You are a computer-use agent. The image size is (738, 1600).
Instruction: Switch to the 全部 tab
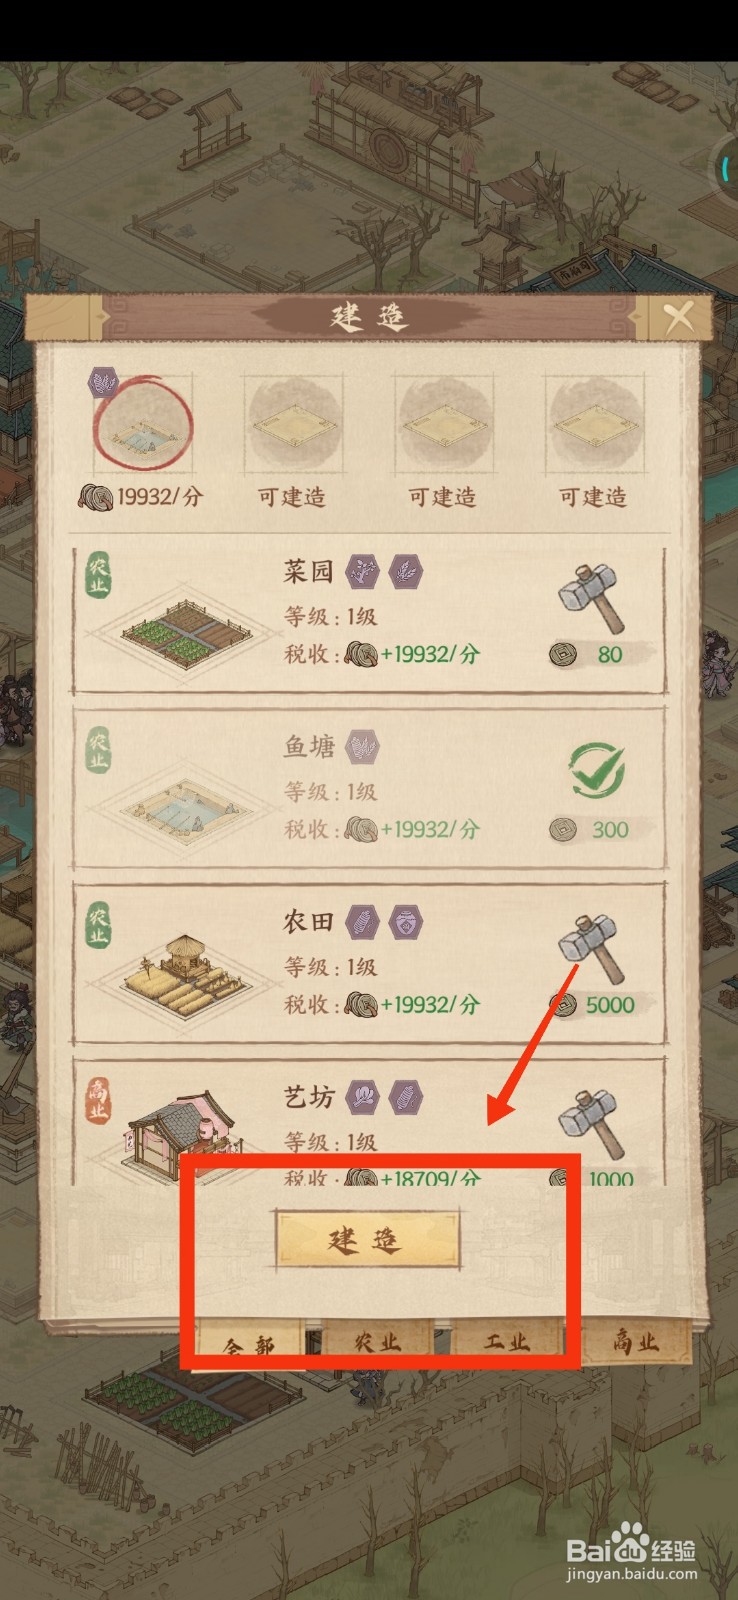click(248, 1343)
